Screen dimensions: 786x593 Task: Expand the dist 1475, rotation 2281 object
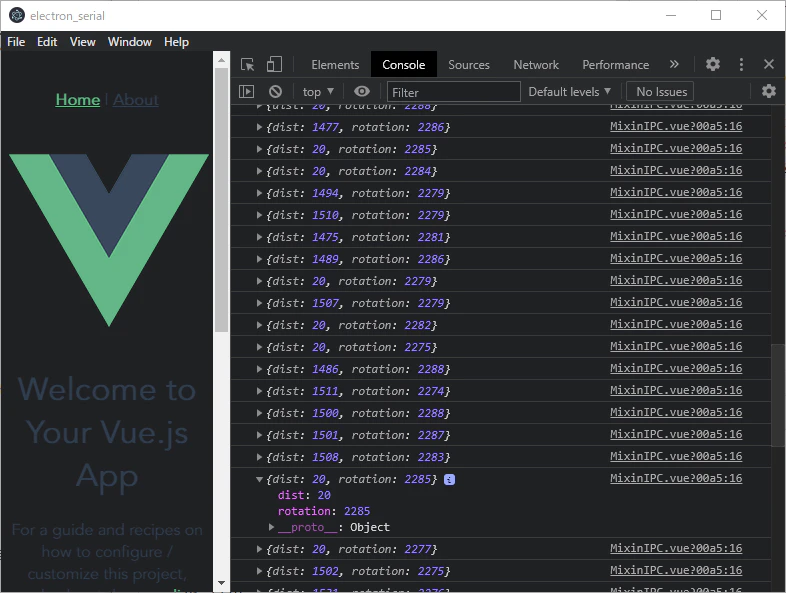259,238
